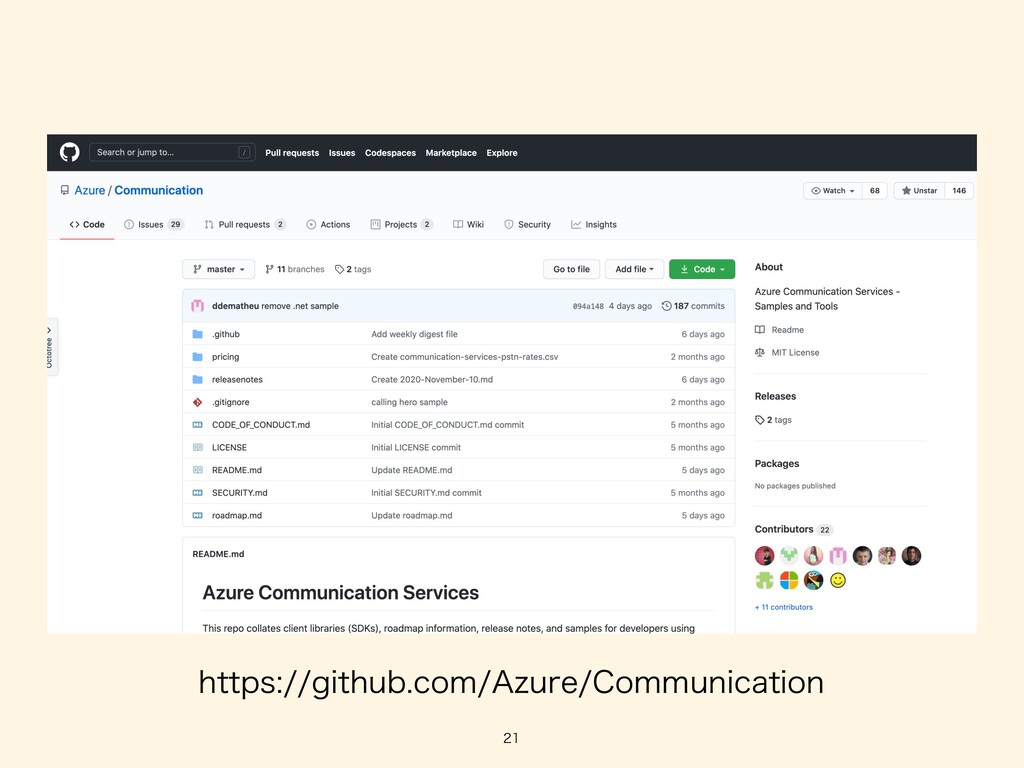Open the Pull requests repository tab
The width and height of the screenshot is (1024, 768).
[x=245, y=225]
